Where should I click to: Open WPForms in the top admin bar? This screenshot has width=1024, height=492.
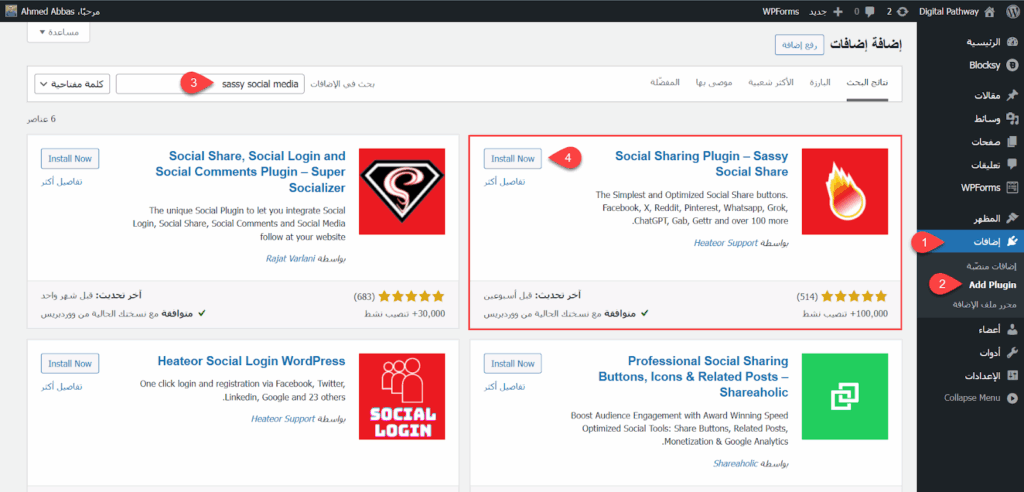coord(780,11)
